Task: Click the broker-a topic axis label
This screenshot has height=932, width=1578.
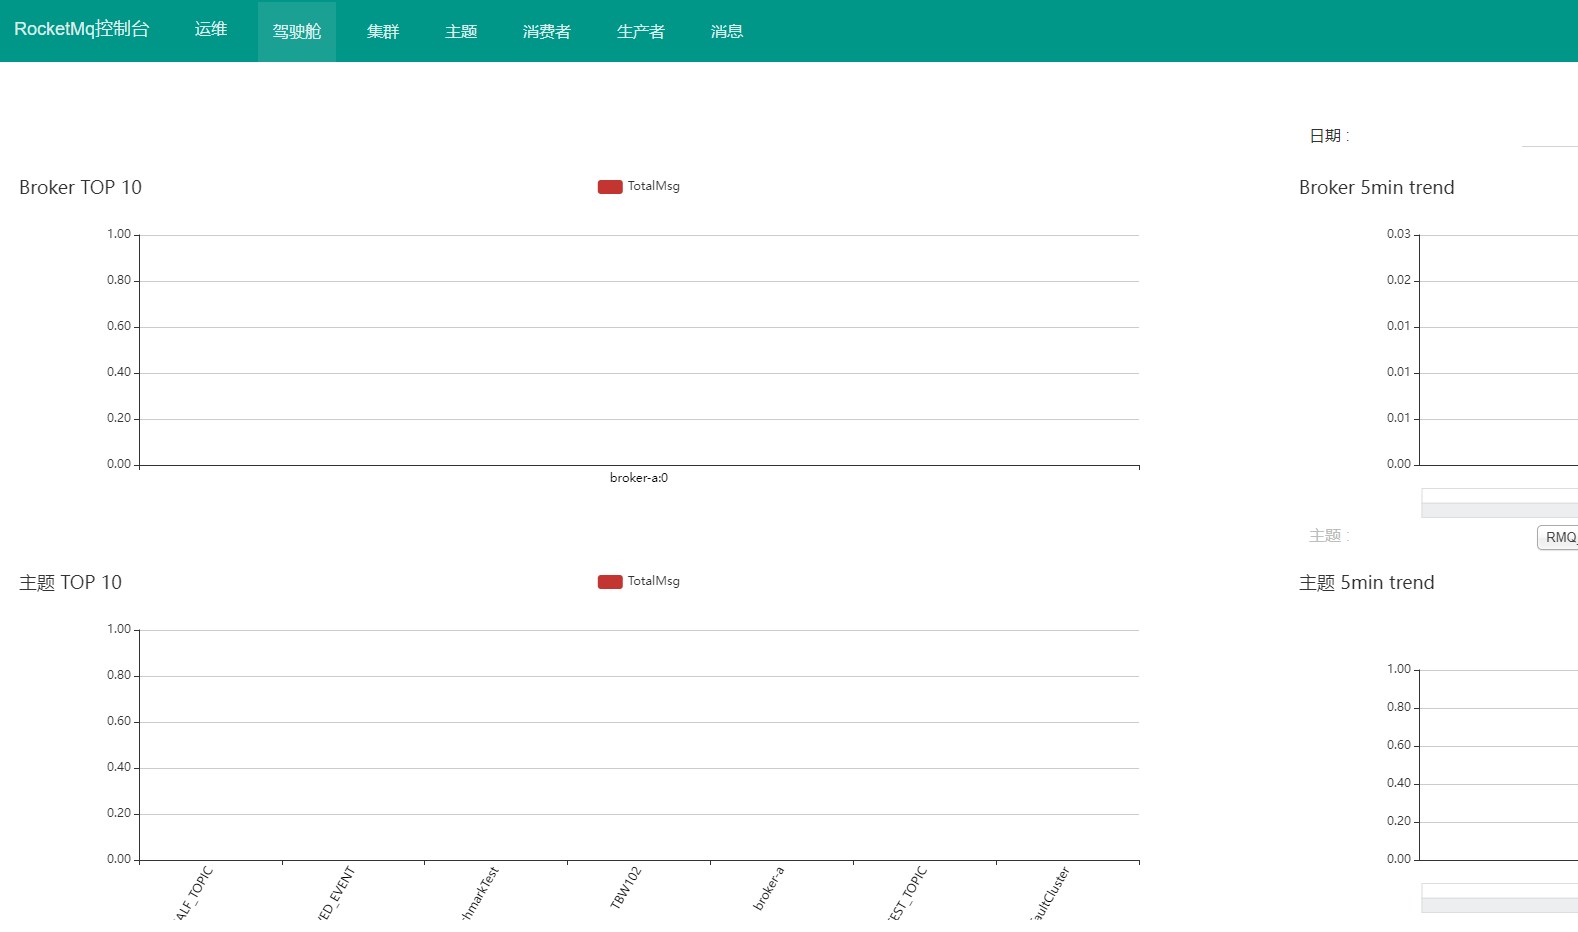Action: pos(769,887)
